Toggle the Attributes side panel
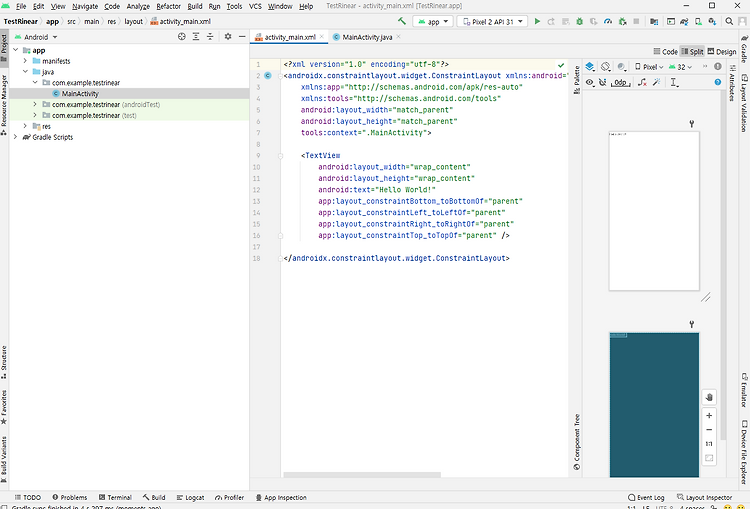Viewport: 750px width, 509px height. click(732, 83)
